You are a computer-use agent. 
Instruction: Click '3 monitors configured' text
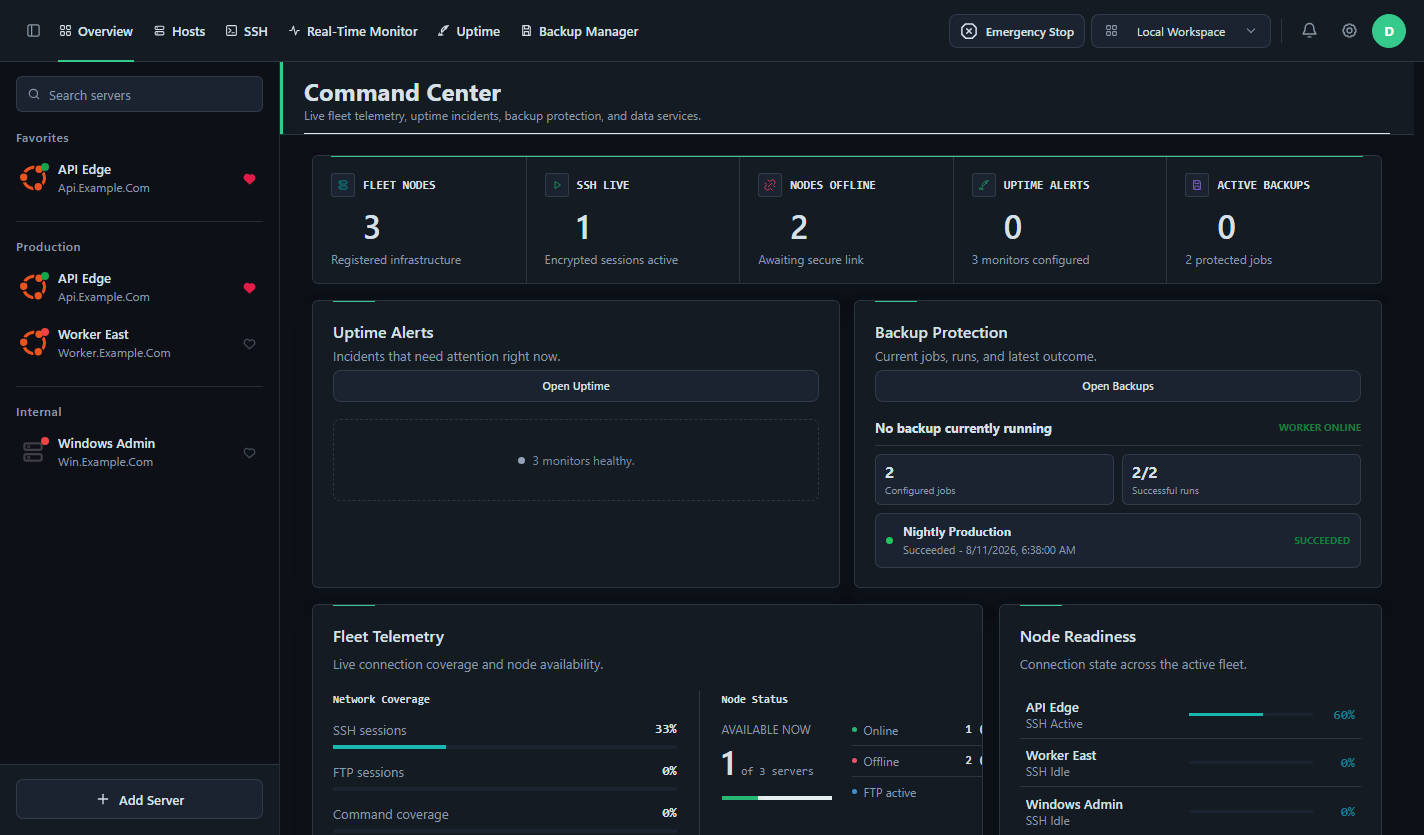pyautogui.click(x=1030, y=260)
